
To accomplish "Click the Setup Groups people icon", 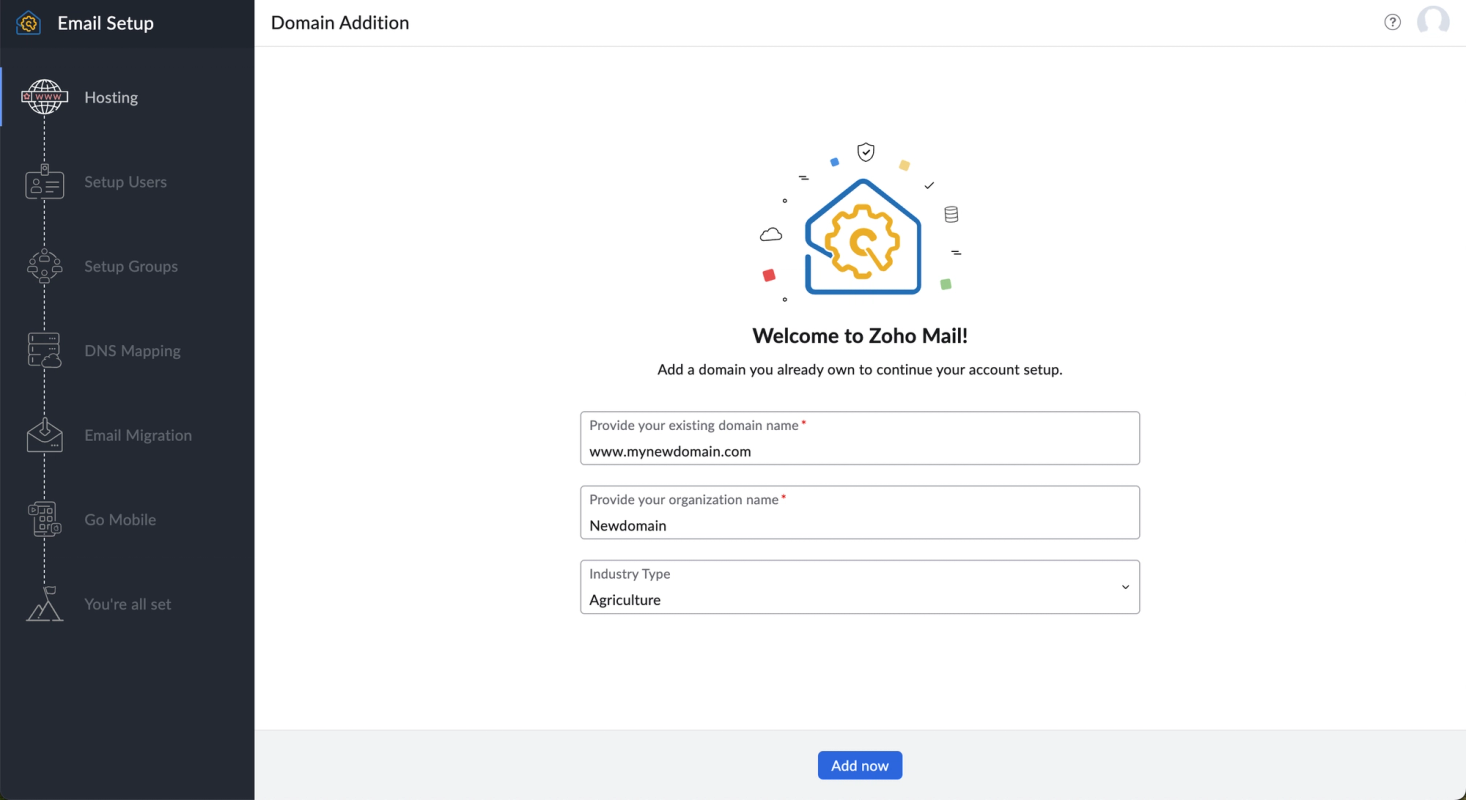I will 44,266.
